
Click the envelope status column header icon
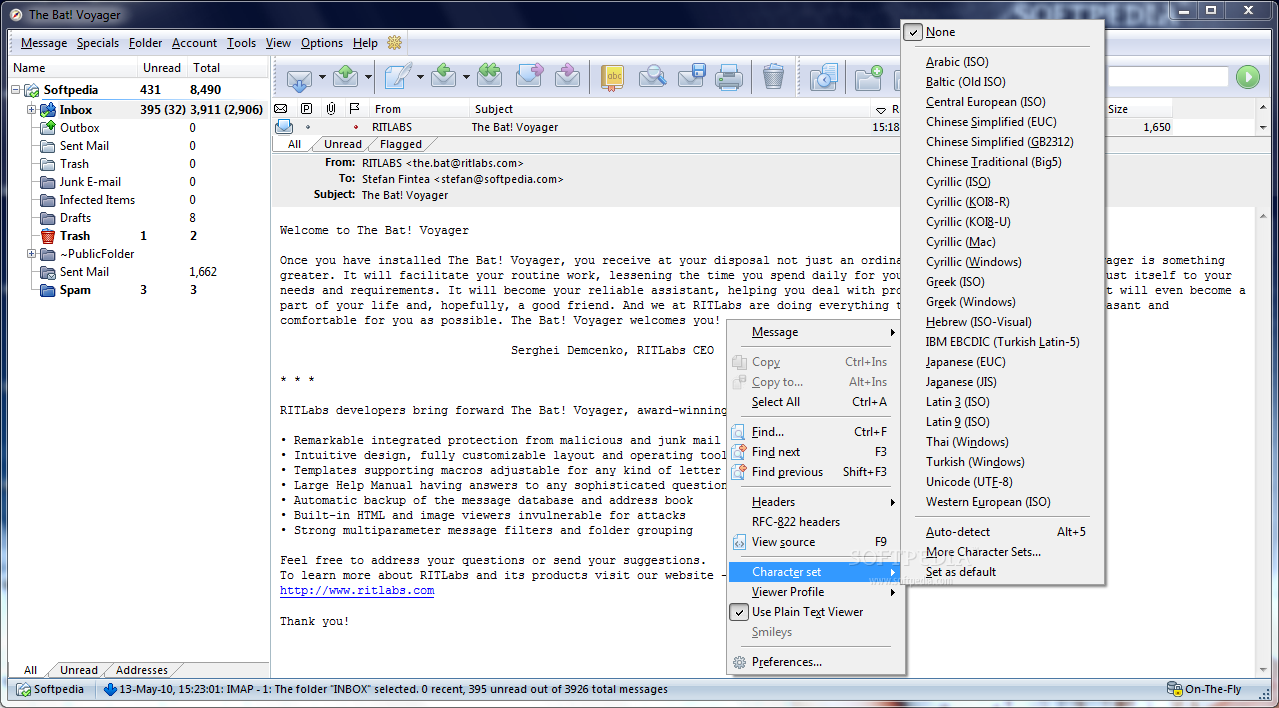(x=281, y=109)
